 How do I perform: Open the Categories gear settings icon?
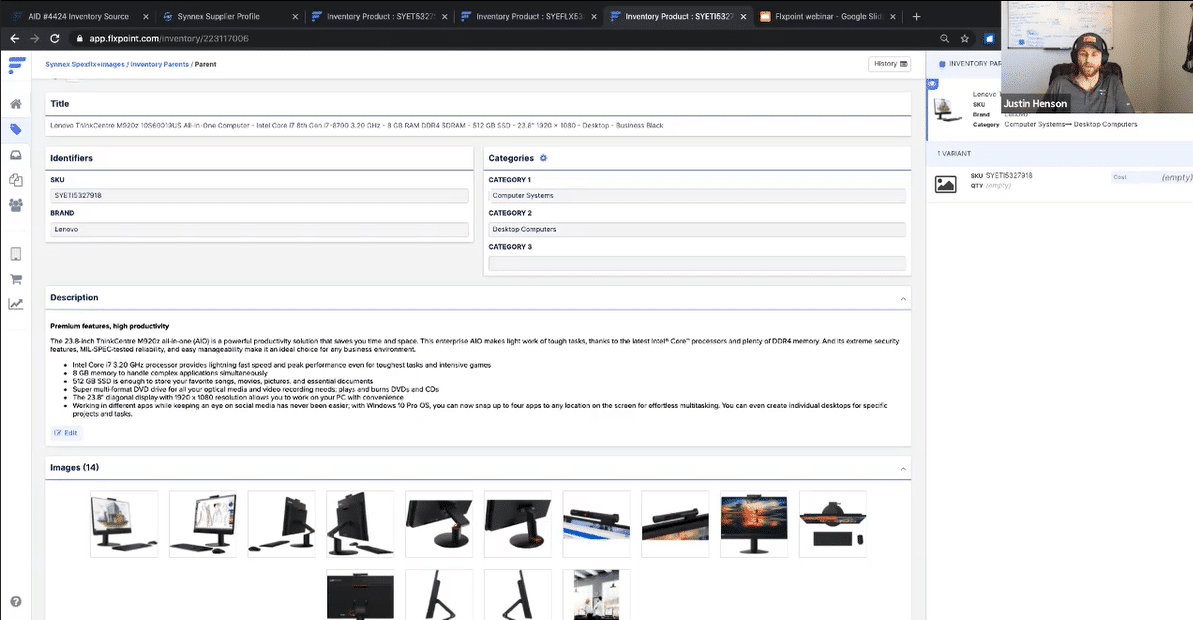(543, 158)
